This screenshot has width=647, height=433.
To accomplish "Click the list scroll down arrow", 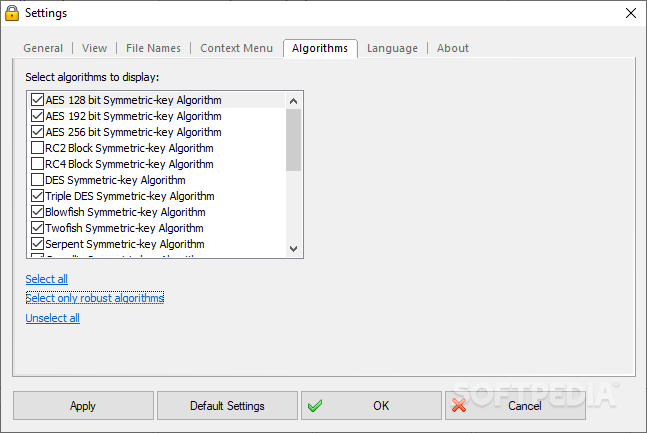I will (x=293, y=248).
